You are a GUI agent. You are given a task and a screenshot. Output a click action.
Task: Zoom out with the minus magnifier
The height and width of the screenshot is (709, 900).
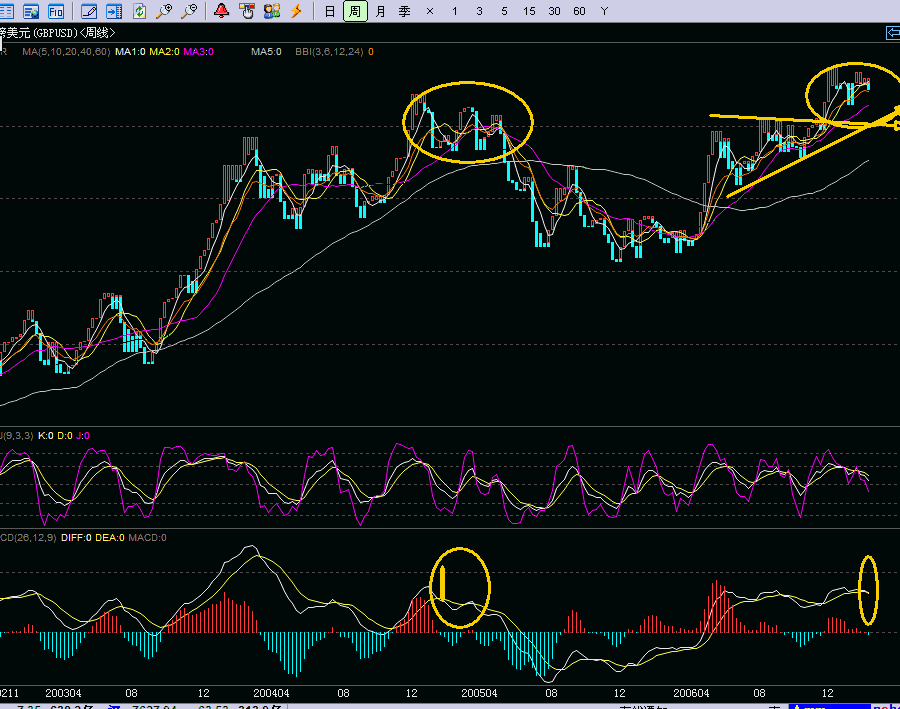189,11
